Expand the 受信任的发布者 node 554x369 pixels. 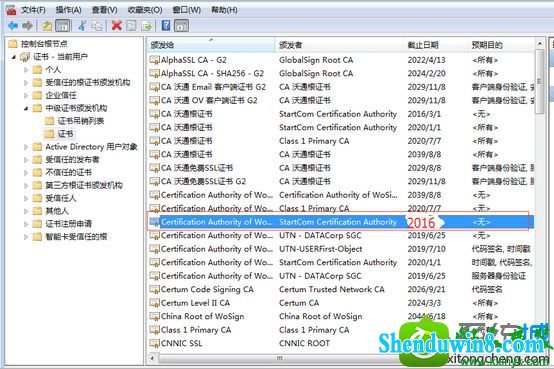[x=26, y=159]
